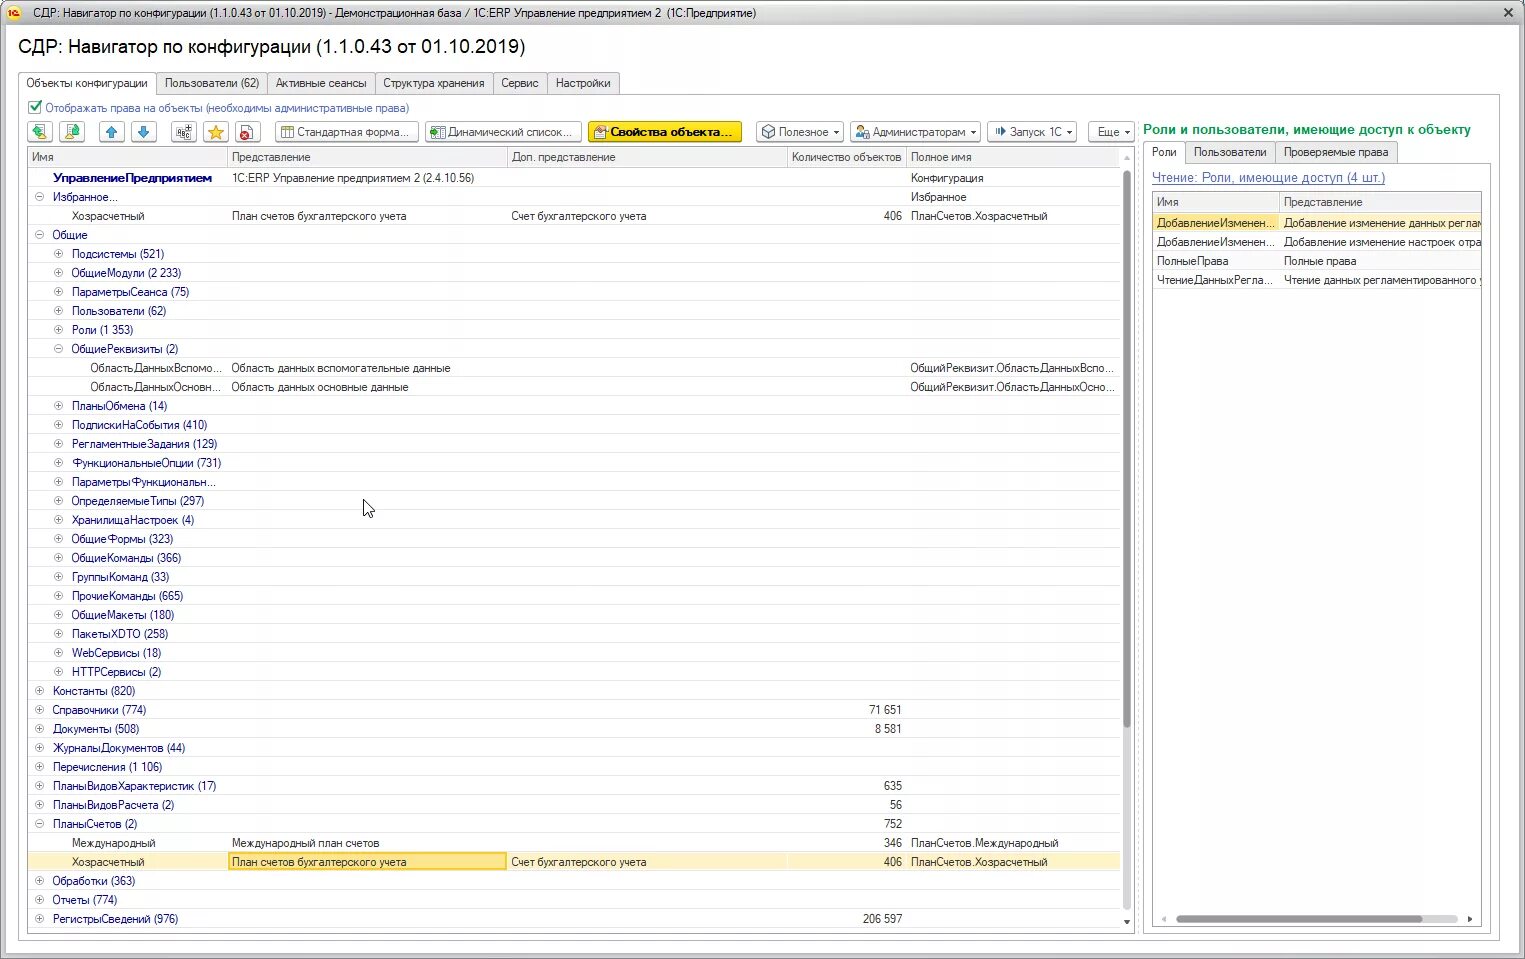
Task: Click link 'Чтение: Роли, имеющие доступ (4 шт.)'
Action: click(x=1268, y=178)
